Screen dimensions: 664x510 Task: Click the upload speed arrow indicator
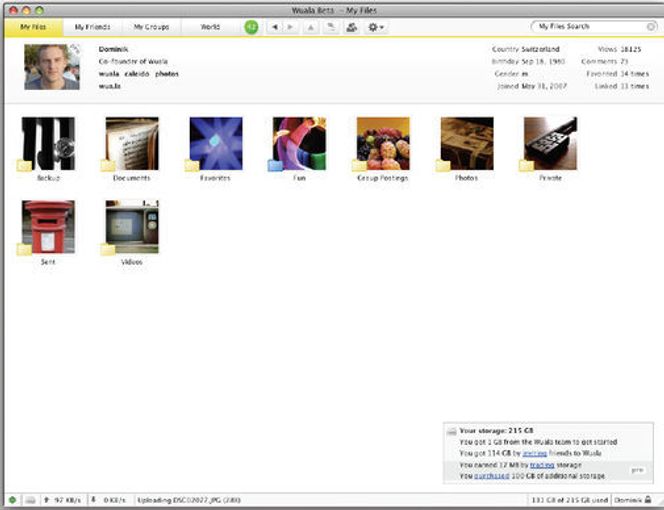[47, 500]
